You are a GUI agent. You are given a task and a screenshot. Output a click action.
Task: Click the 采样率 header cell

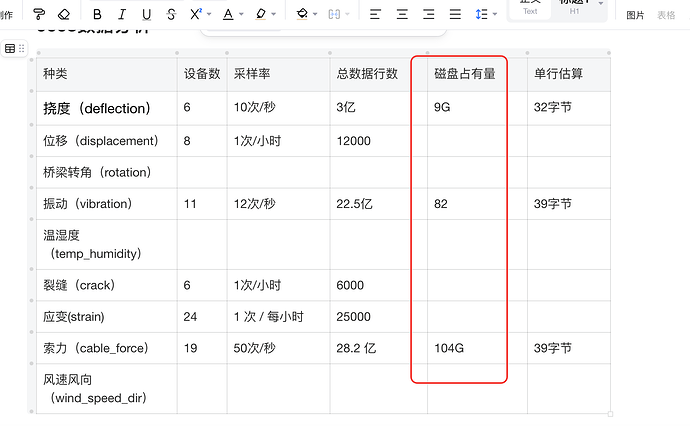coord(279,74)
